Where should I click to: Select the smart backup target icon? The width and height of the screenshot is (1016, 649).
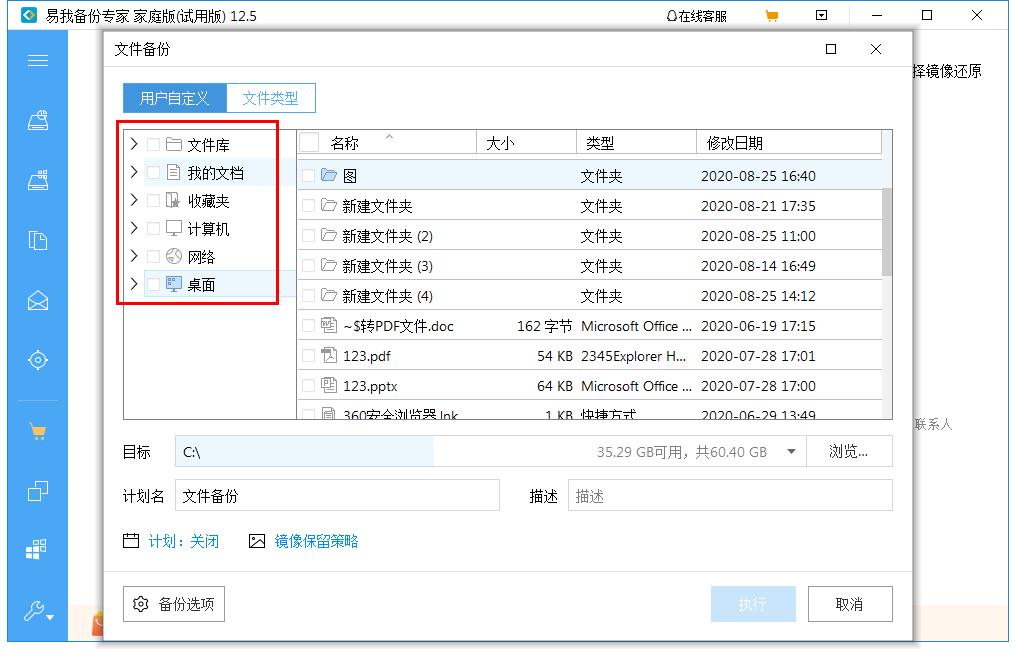[x=37, y=359]
